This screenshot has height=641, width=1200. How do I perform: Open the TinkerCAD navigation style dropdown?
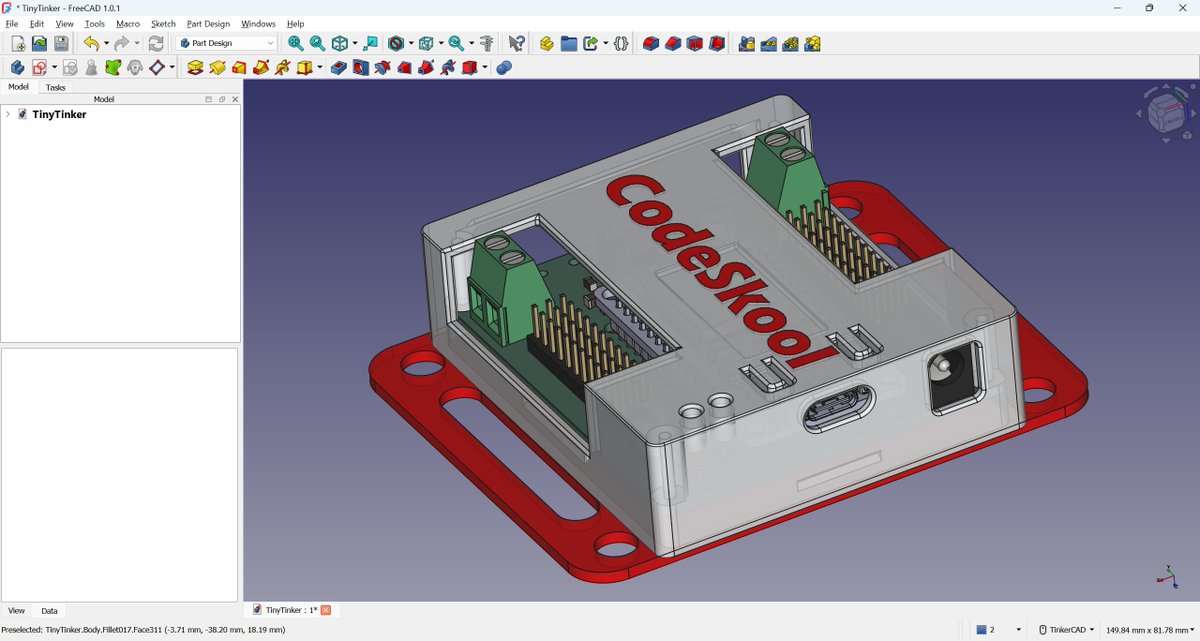(x=1066, y=630)
